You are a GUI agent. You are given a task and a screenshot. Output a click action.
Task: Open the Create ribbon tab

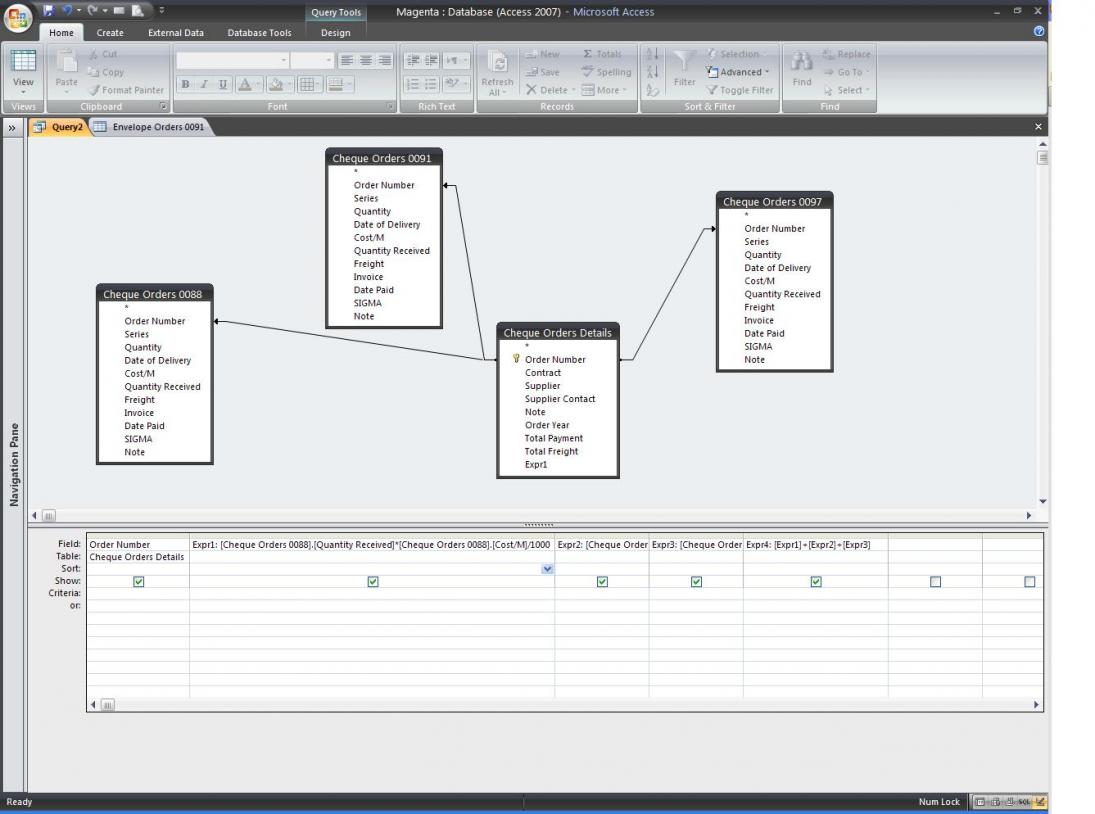pos(110,32)
